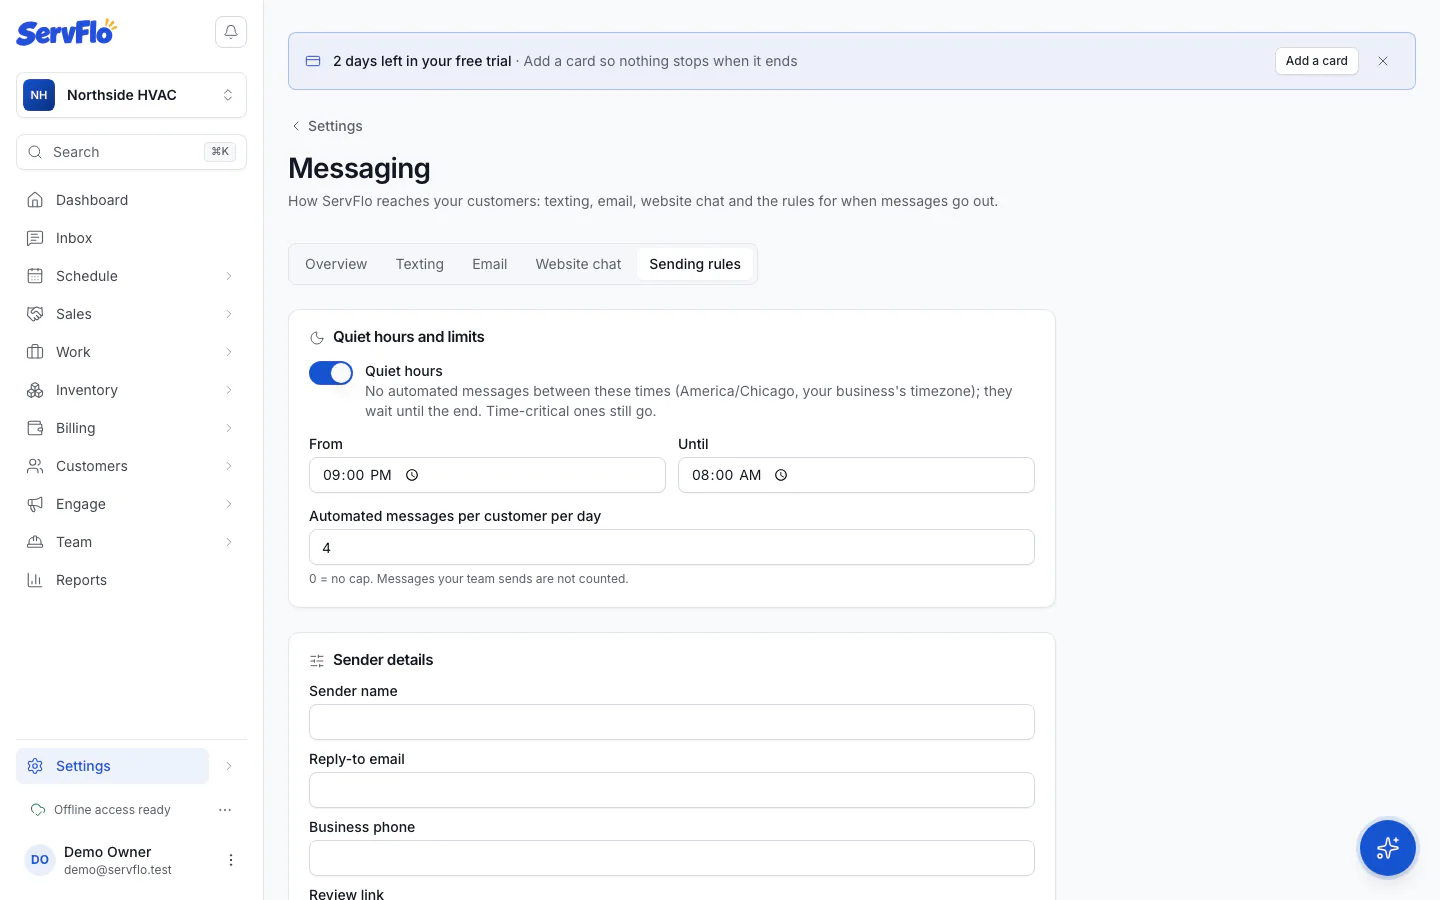Select the Website chat tab
1440x900 pixels.
click(x=578, y=264)
